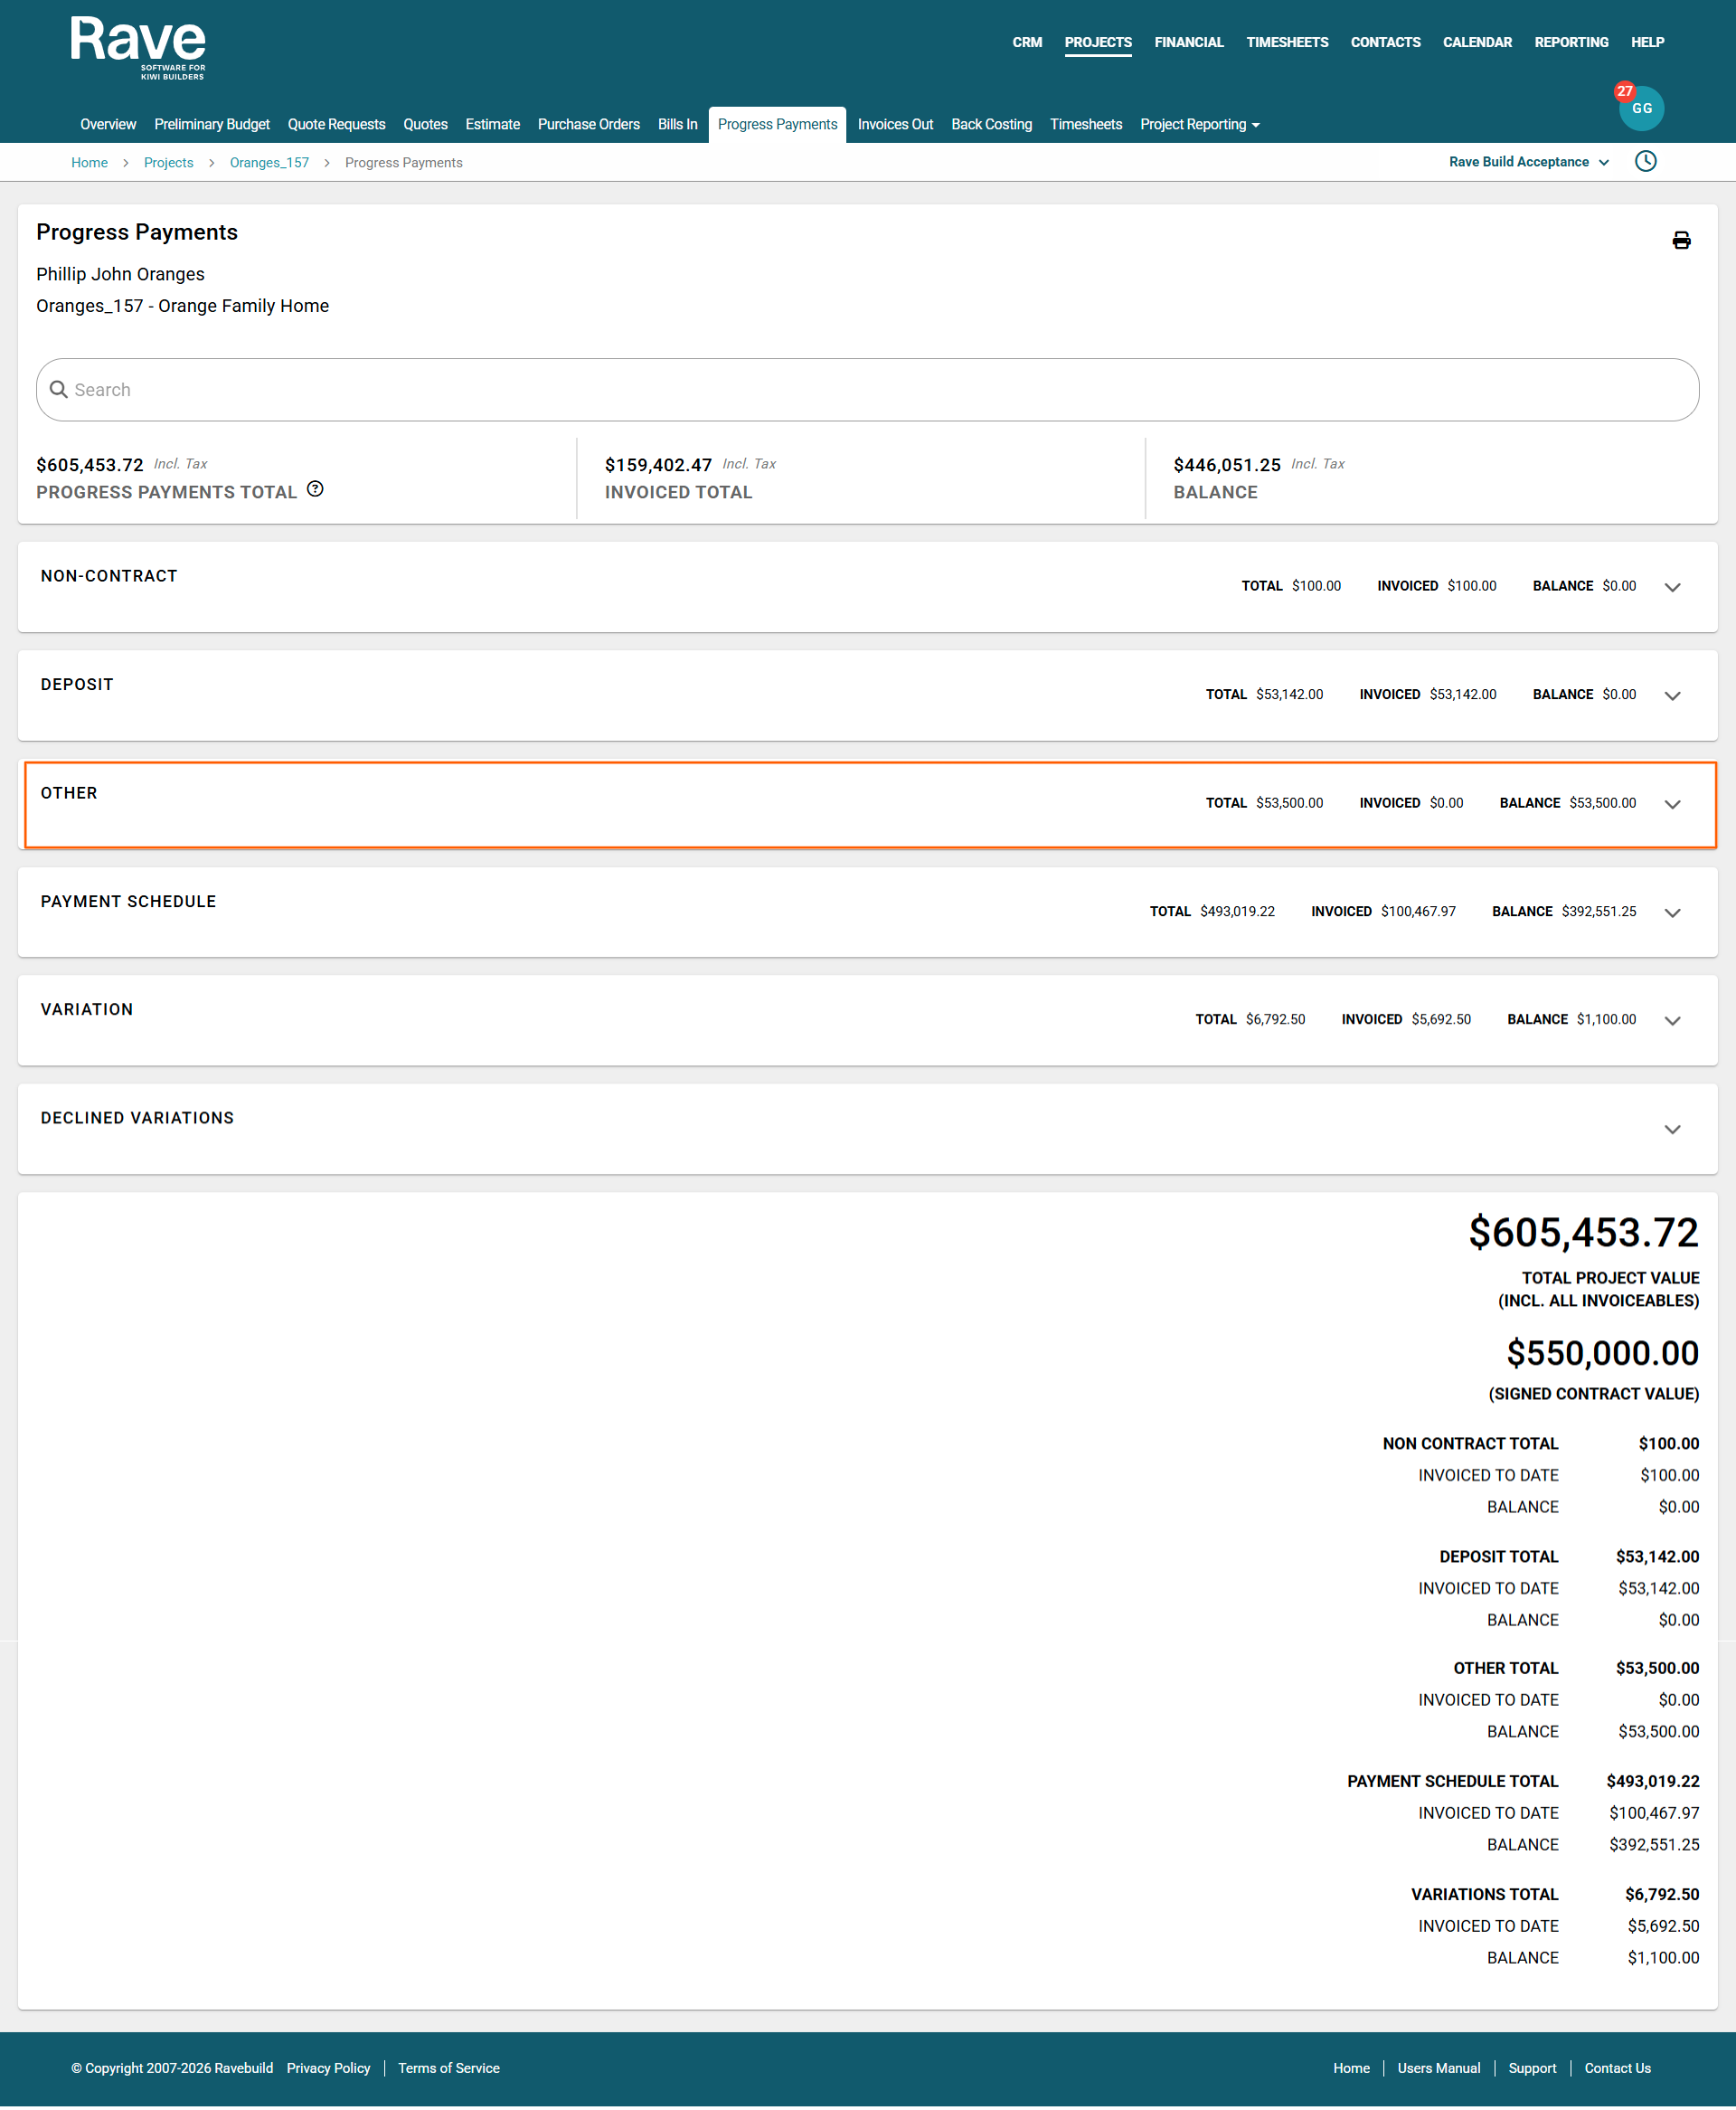The image size is (1736, 2110).
Task: Open the Financial menu
Action: click(x=1188, y=42)
